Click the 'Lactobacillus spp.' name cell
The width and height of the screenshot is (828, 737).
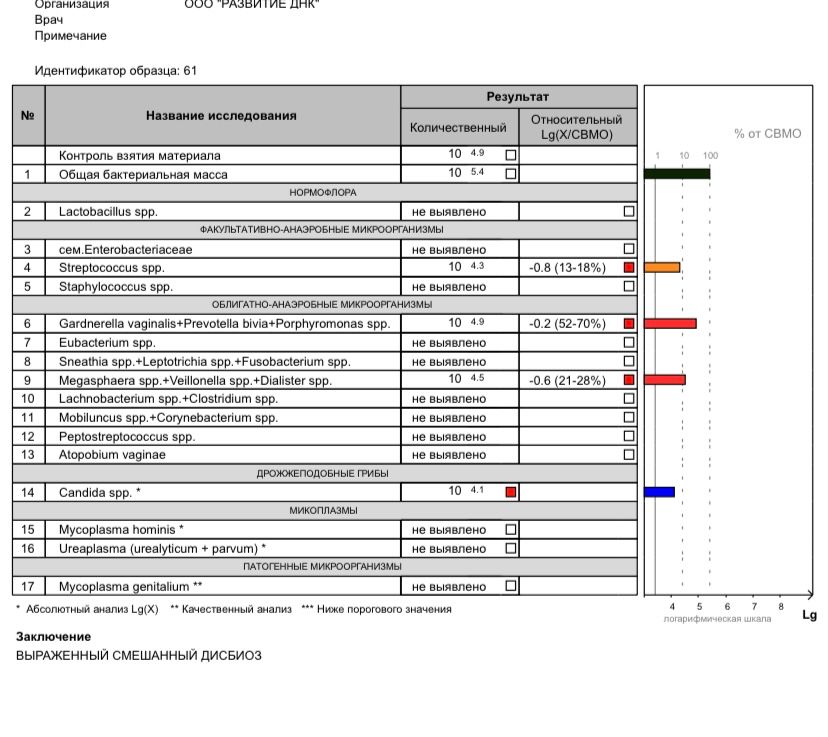[x=222, y=212]
